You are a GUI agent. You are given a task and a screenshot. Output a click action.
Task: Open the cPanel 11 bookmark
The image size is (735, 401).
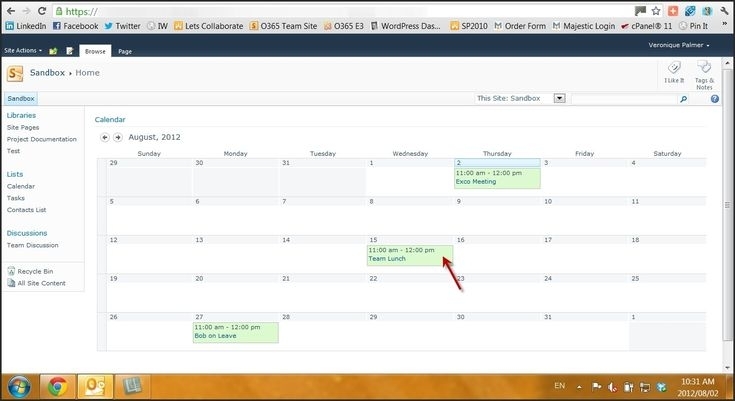(x=646, y=26)
